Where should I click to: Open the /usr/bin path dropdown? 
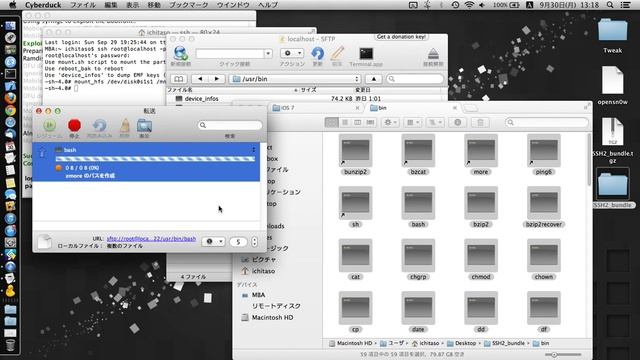coord(295,79)
